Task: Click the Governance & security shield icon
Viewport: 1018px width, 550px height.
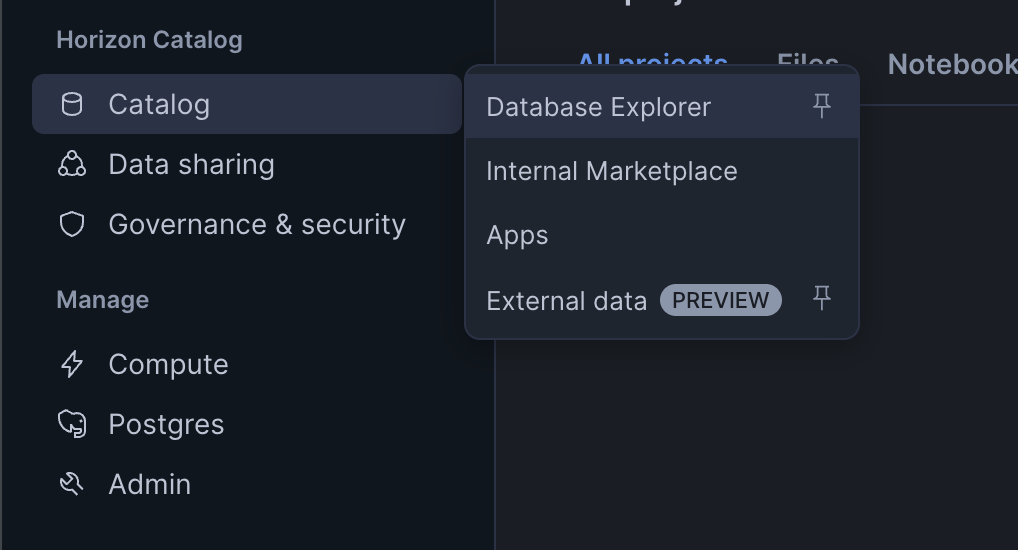Action: (72, 224)
